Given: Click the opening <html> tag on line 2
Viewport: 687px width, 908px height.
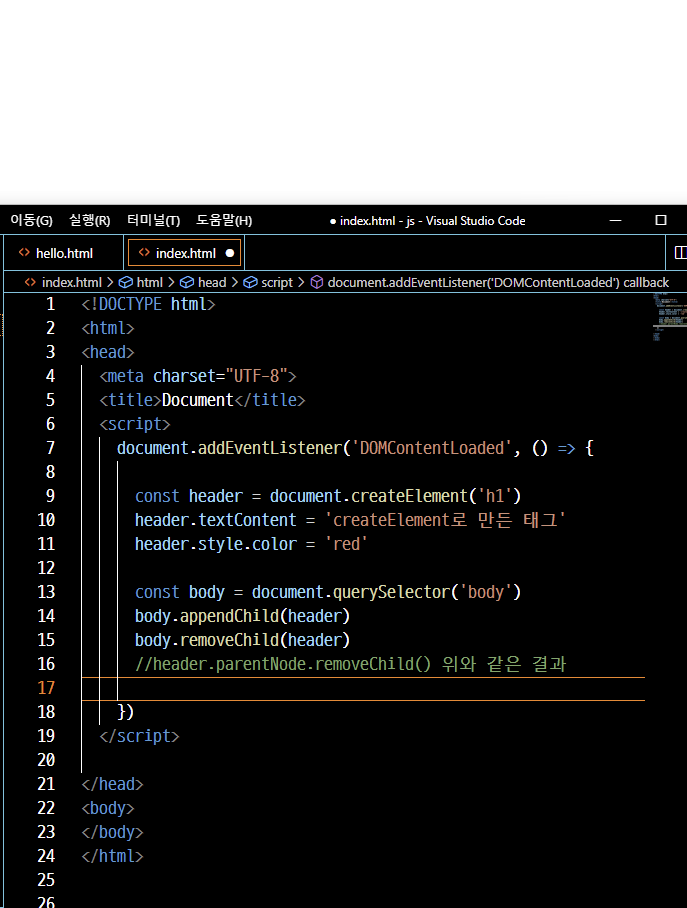Looking at the screenshot, I should pyautogui.click(x=108, y=328).
